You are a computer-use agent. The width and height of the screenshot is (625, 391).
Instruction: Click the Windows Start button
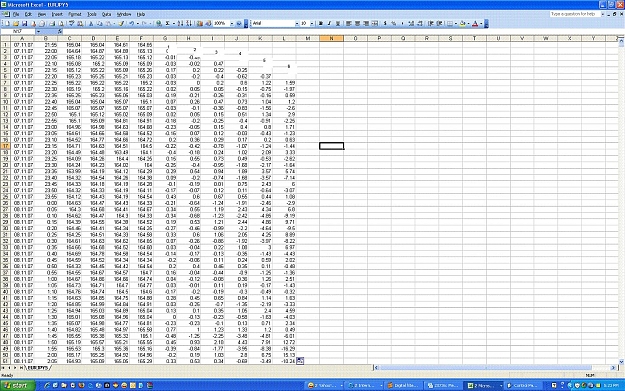point(18,385)
